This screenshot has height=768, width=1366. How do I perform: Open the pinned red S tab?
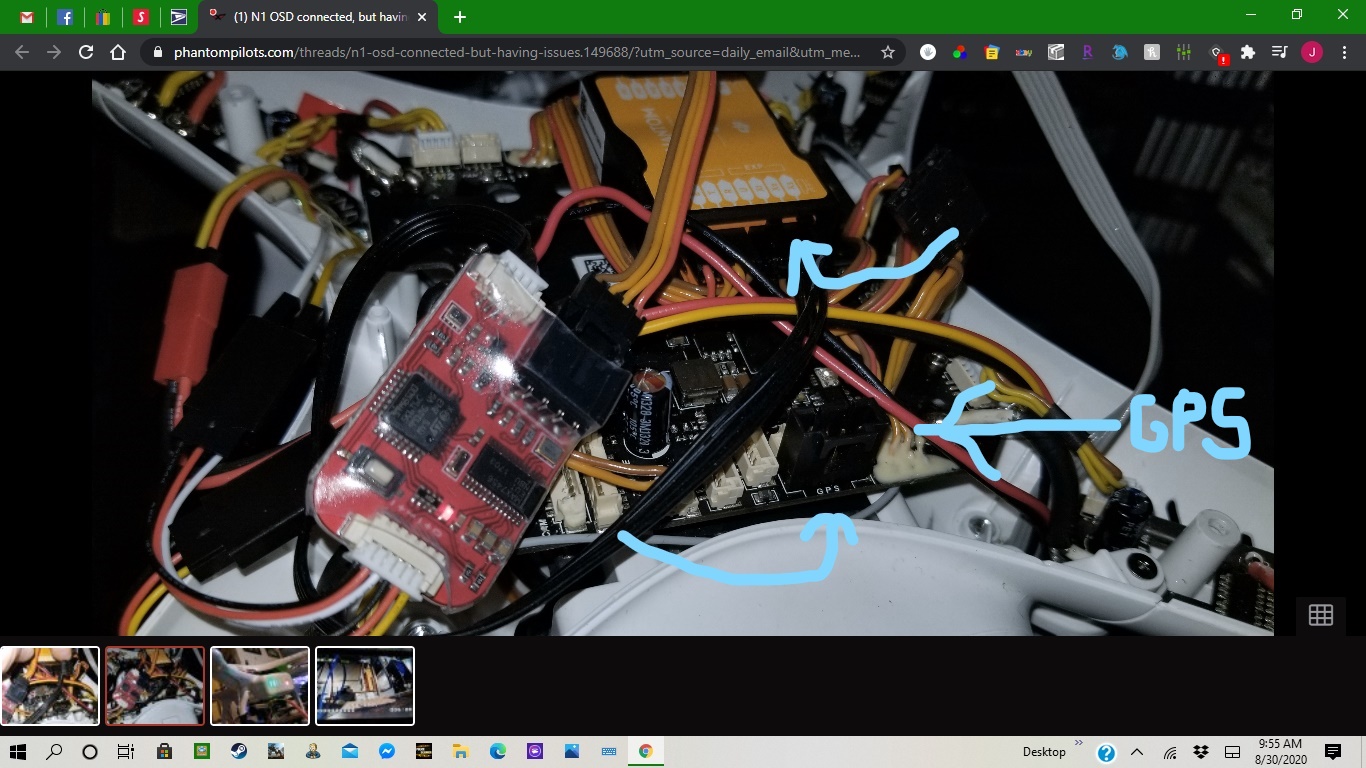pyautogui.click(x=141, y=17)
